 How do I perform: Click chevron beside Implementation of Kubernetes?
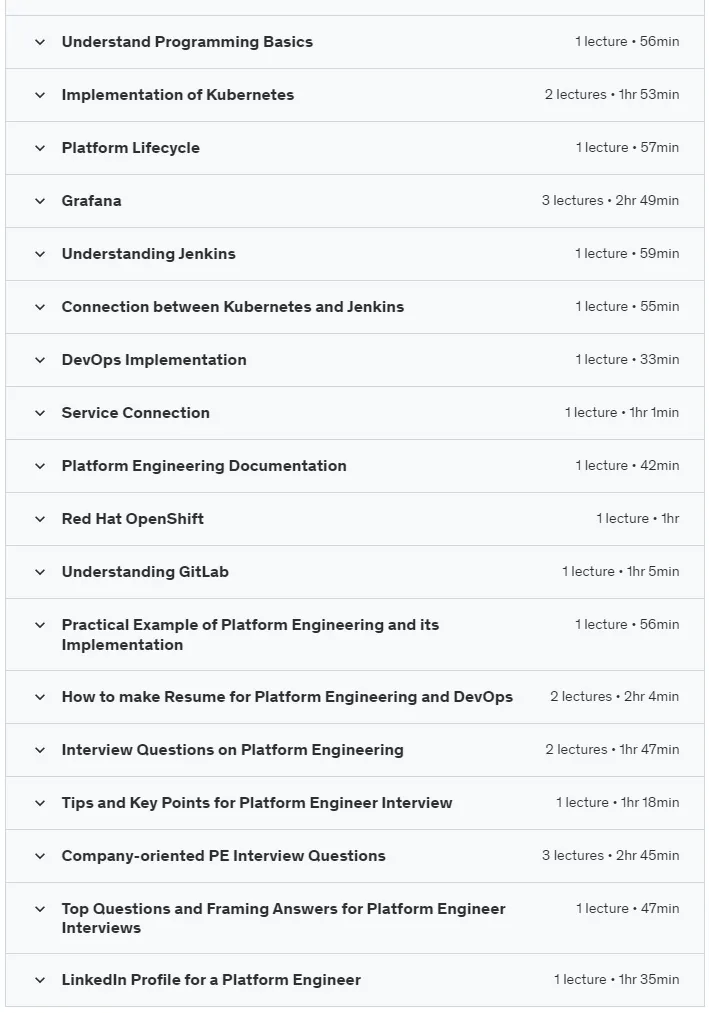tap(40, 95)
